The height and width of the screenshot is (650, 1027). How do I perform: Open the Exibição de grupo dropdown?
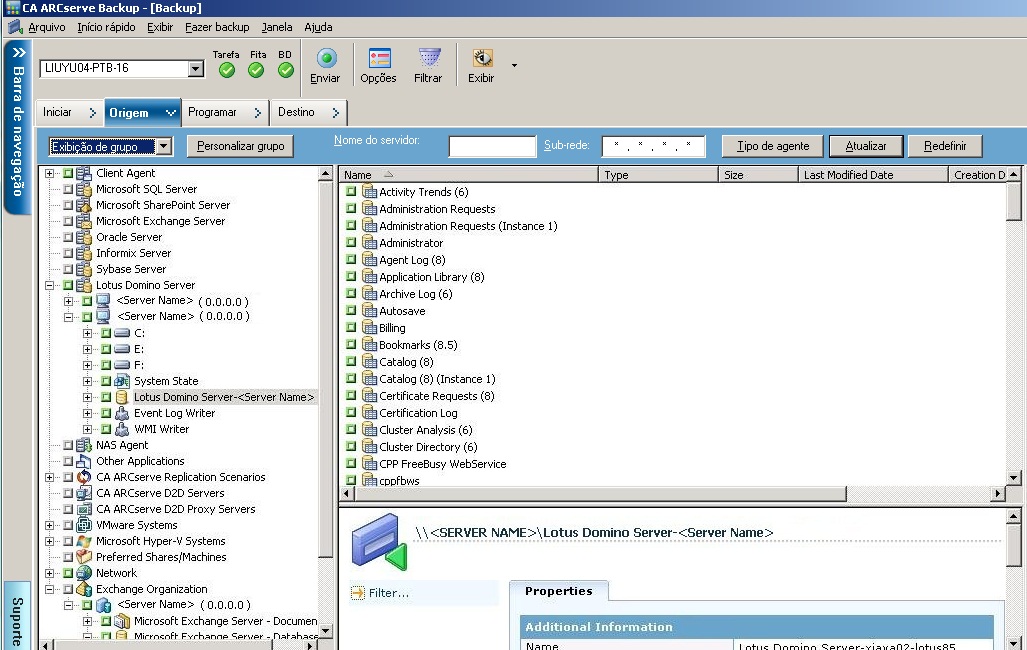tap(164, 146)
